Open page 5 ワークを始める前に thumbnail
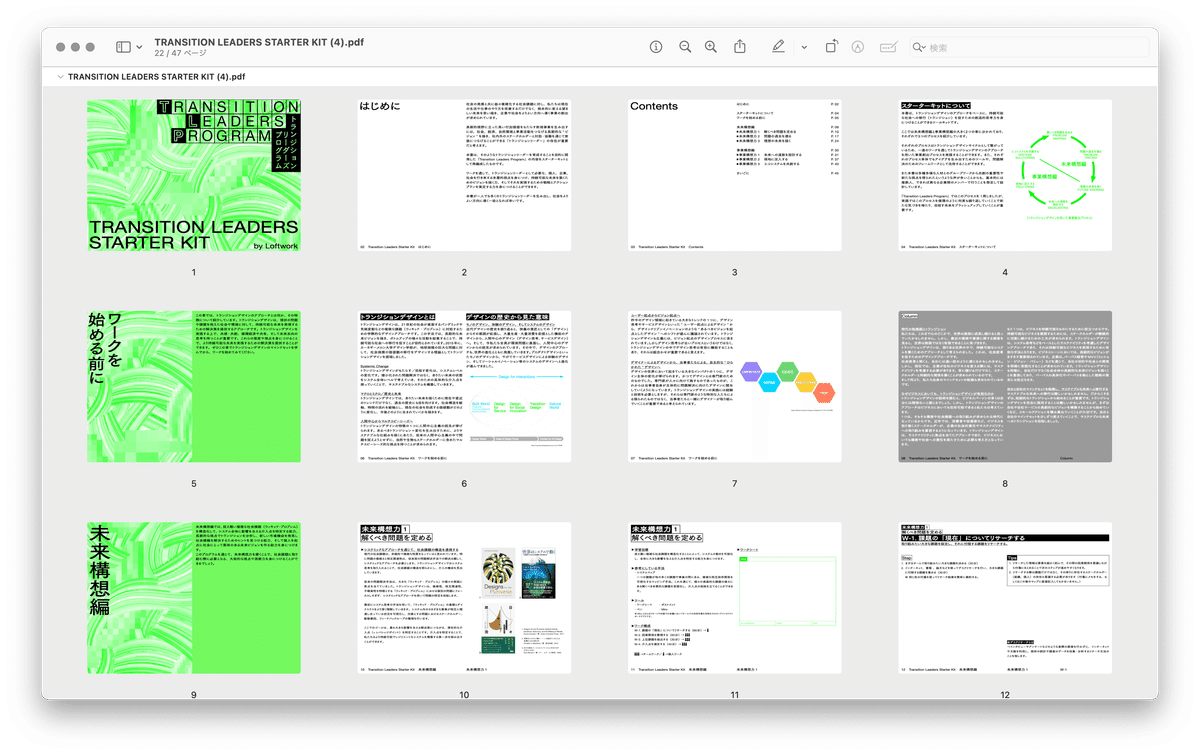 (x=194, y=386)
